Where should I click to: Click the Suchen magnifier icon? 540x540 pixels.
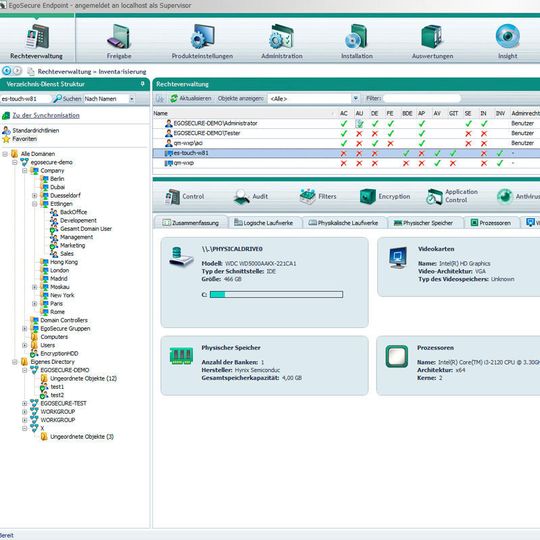(x=57, y=99)
